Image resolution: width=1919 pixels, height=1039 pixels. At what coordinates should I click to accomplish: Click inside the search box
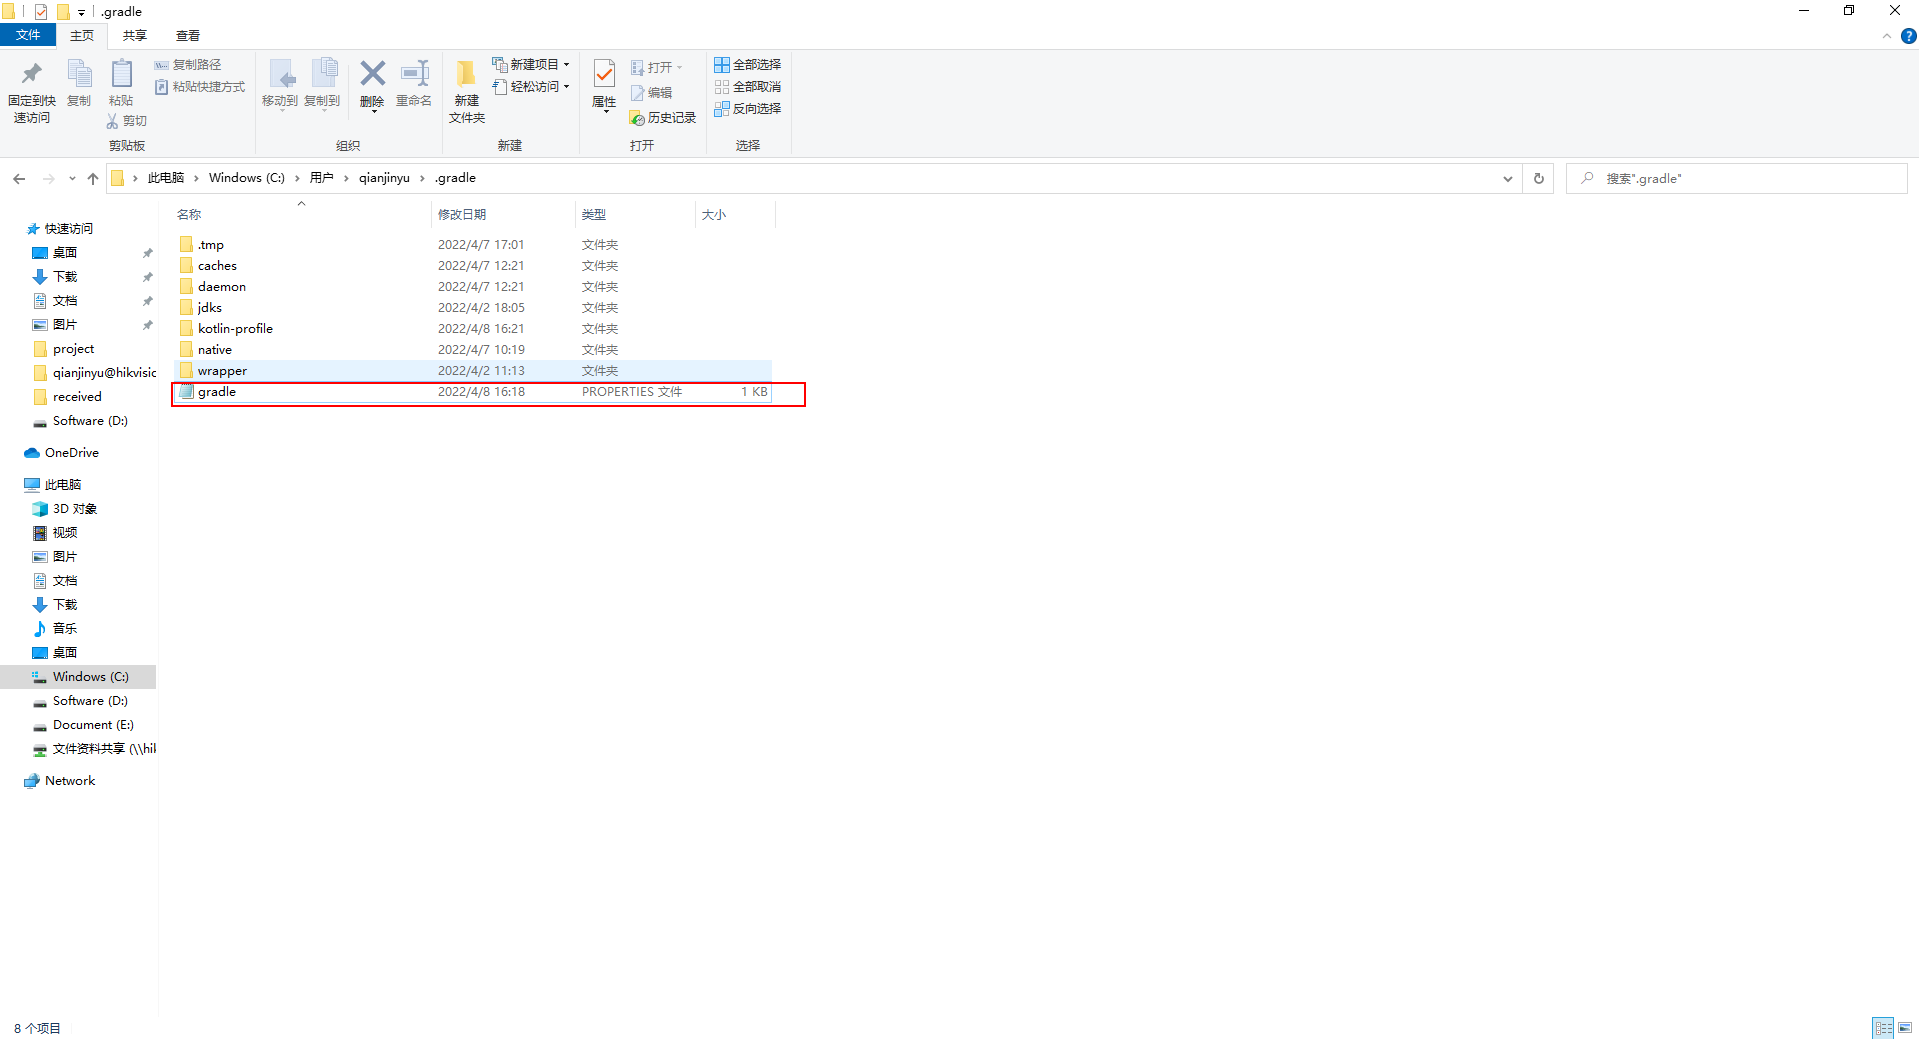tap(1700, 178)
